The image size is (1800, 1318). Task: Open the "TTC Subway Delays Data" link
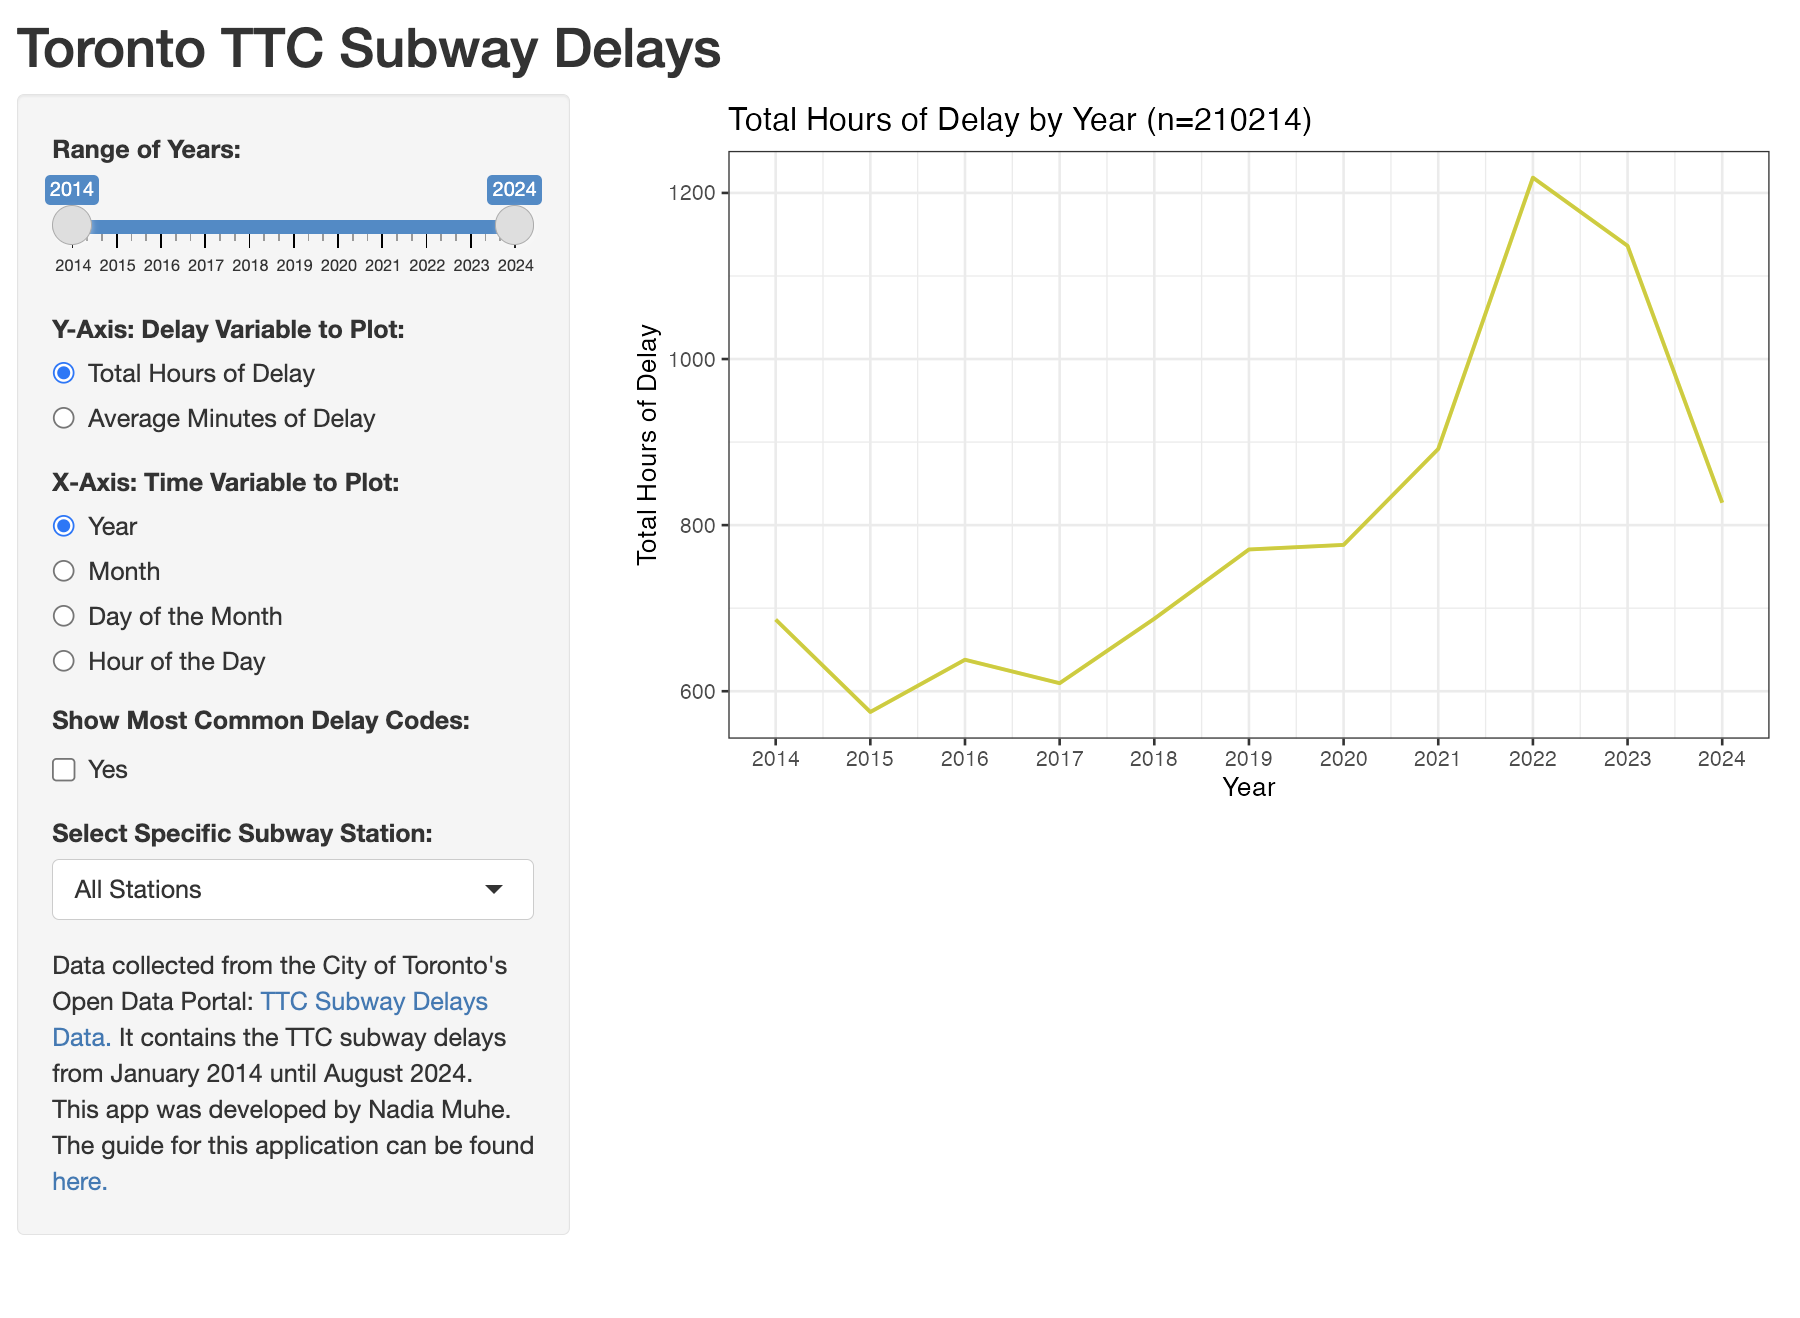pos(374,1001)
